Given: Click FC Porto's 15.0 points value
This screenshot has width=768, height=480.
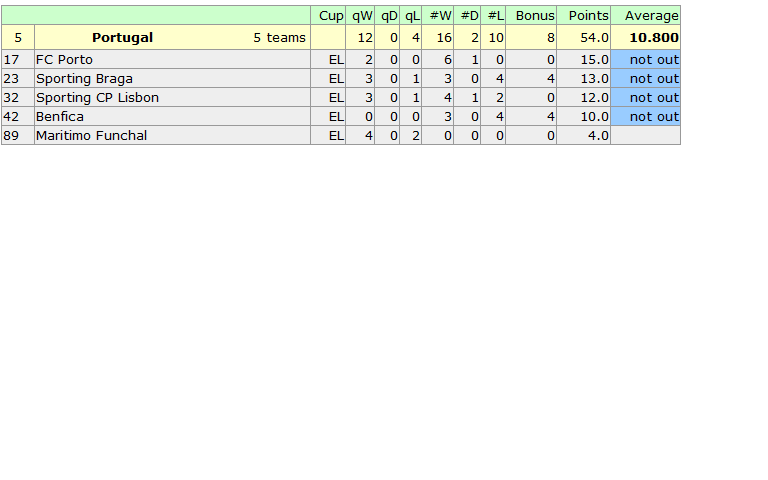Looking at the screenshot, I should coord(594,59).
